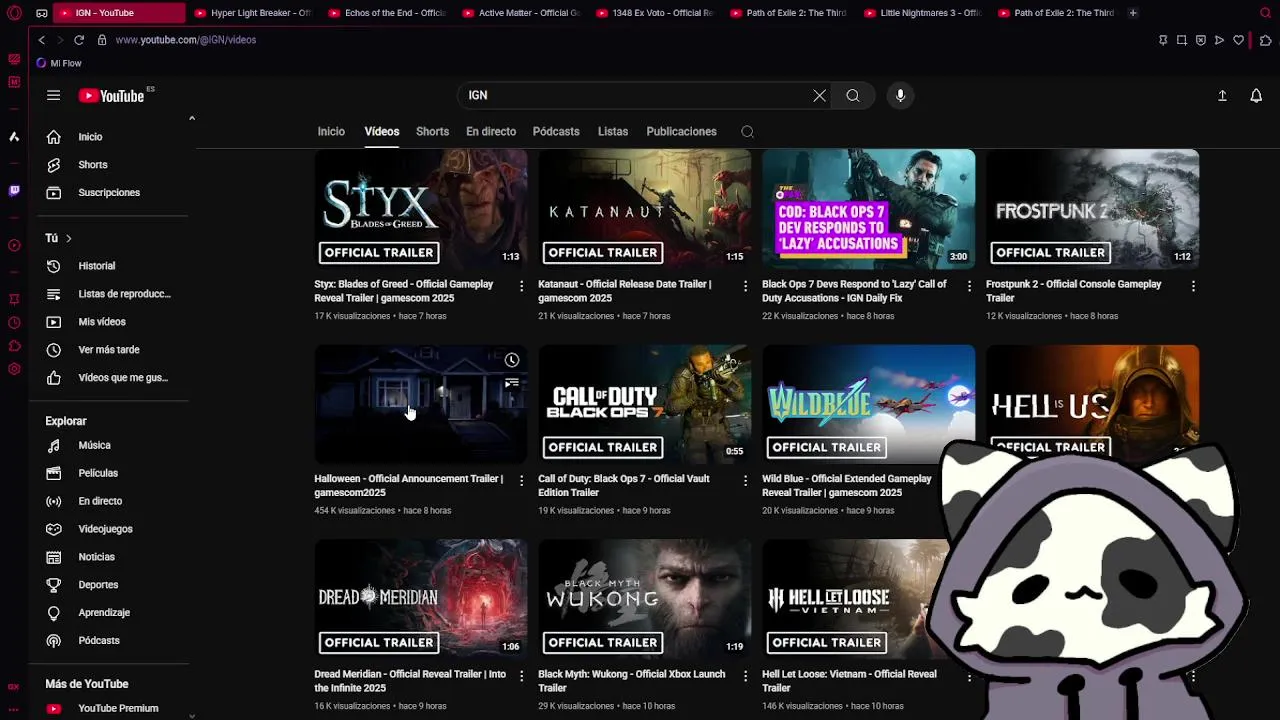Switch to Echoes of the End tab
This screenshot has height=720, width=1280.
386,13
